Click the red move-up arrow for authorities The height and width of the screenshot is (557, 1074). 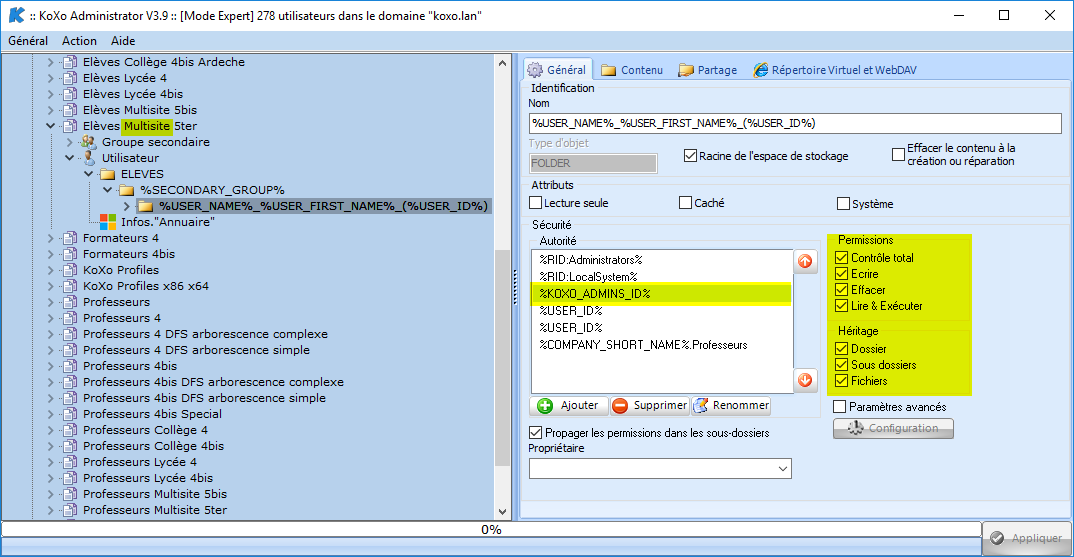[805, 261]
